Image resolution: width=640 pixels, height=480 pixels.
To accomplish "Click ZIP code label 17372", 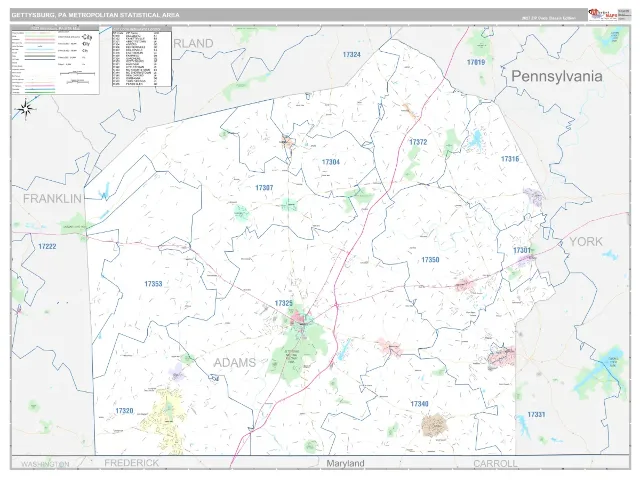I will click(x=418, y=142).
